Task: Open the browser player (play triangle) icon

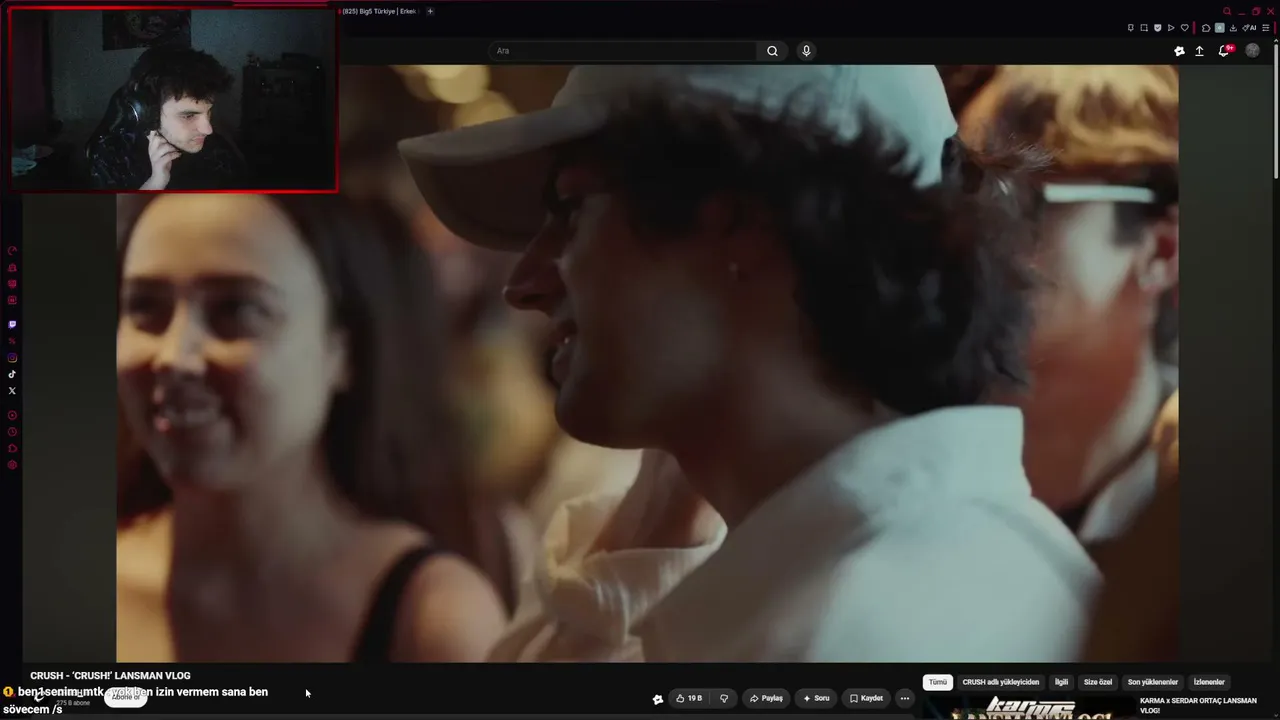Action: [1171, 28]
